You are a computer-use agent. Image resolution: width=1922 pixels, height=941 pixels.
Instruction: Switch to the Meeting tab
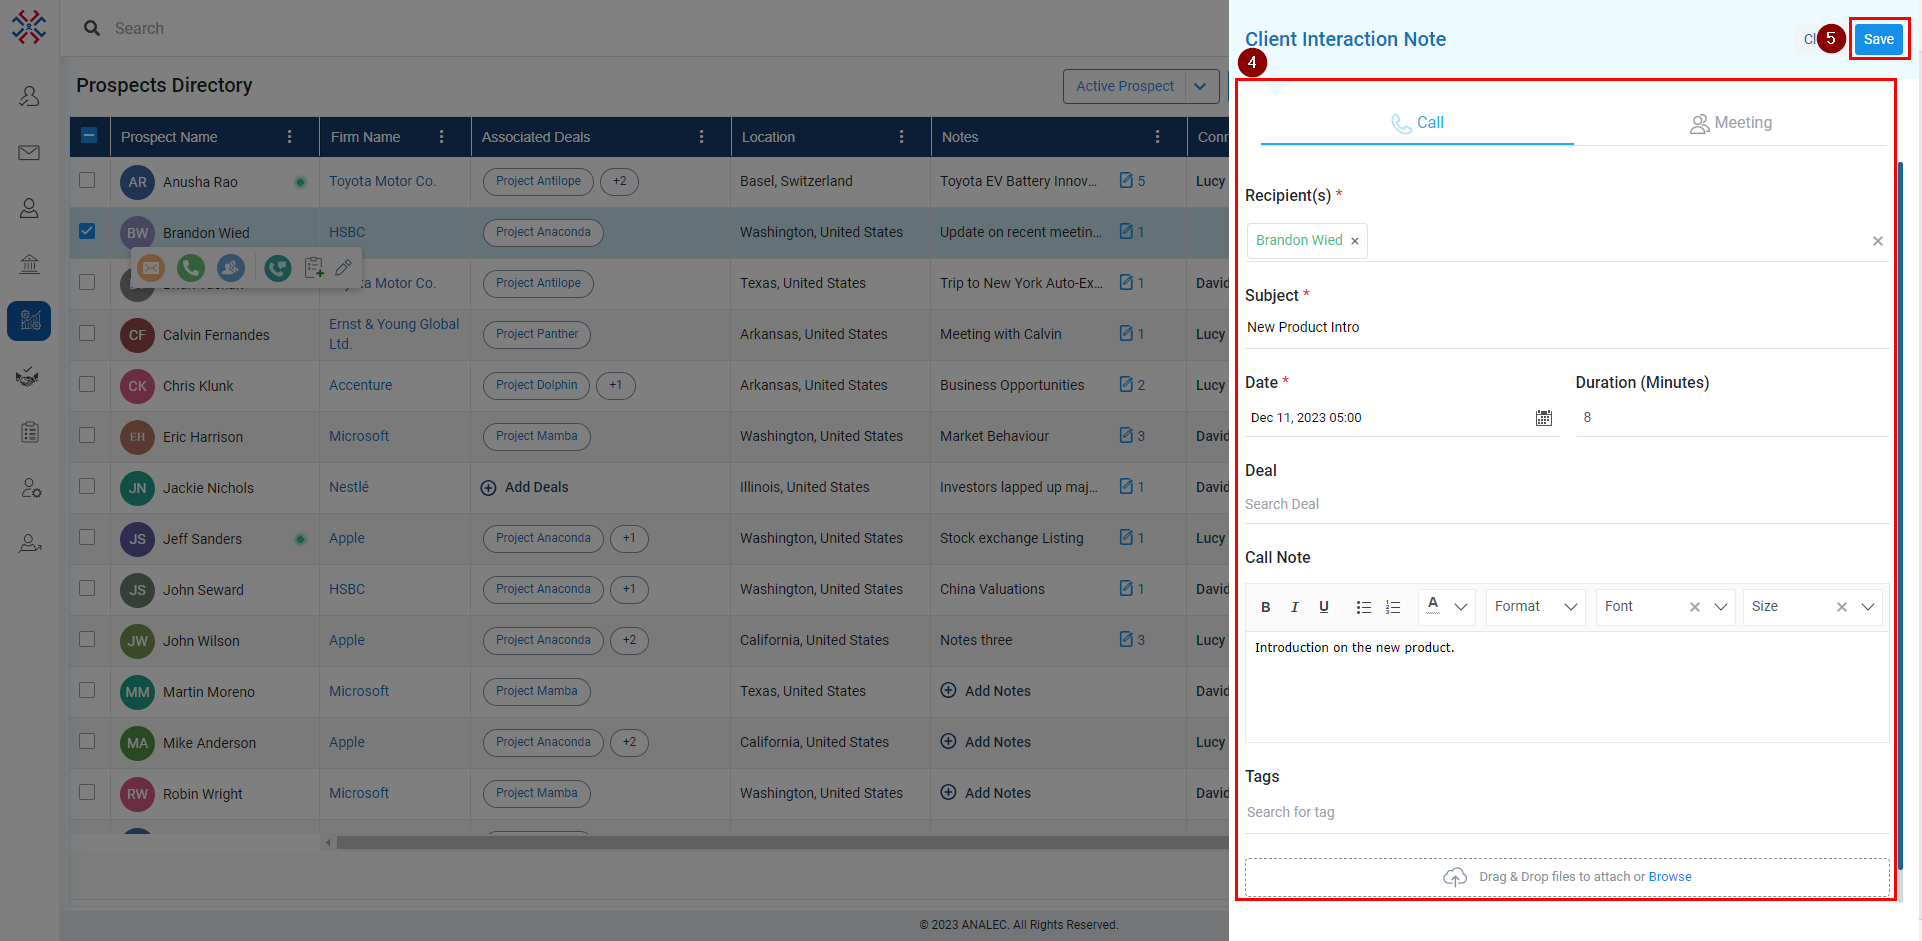[x=1731, y=123]
